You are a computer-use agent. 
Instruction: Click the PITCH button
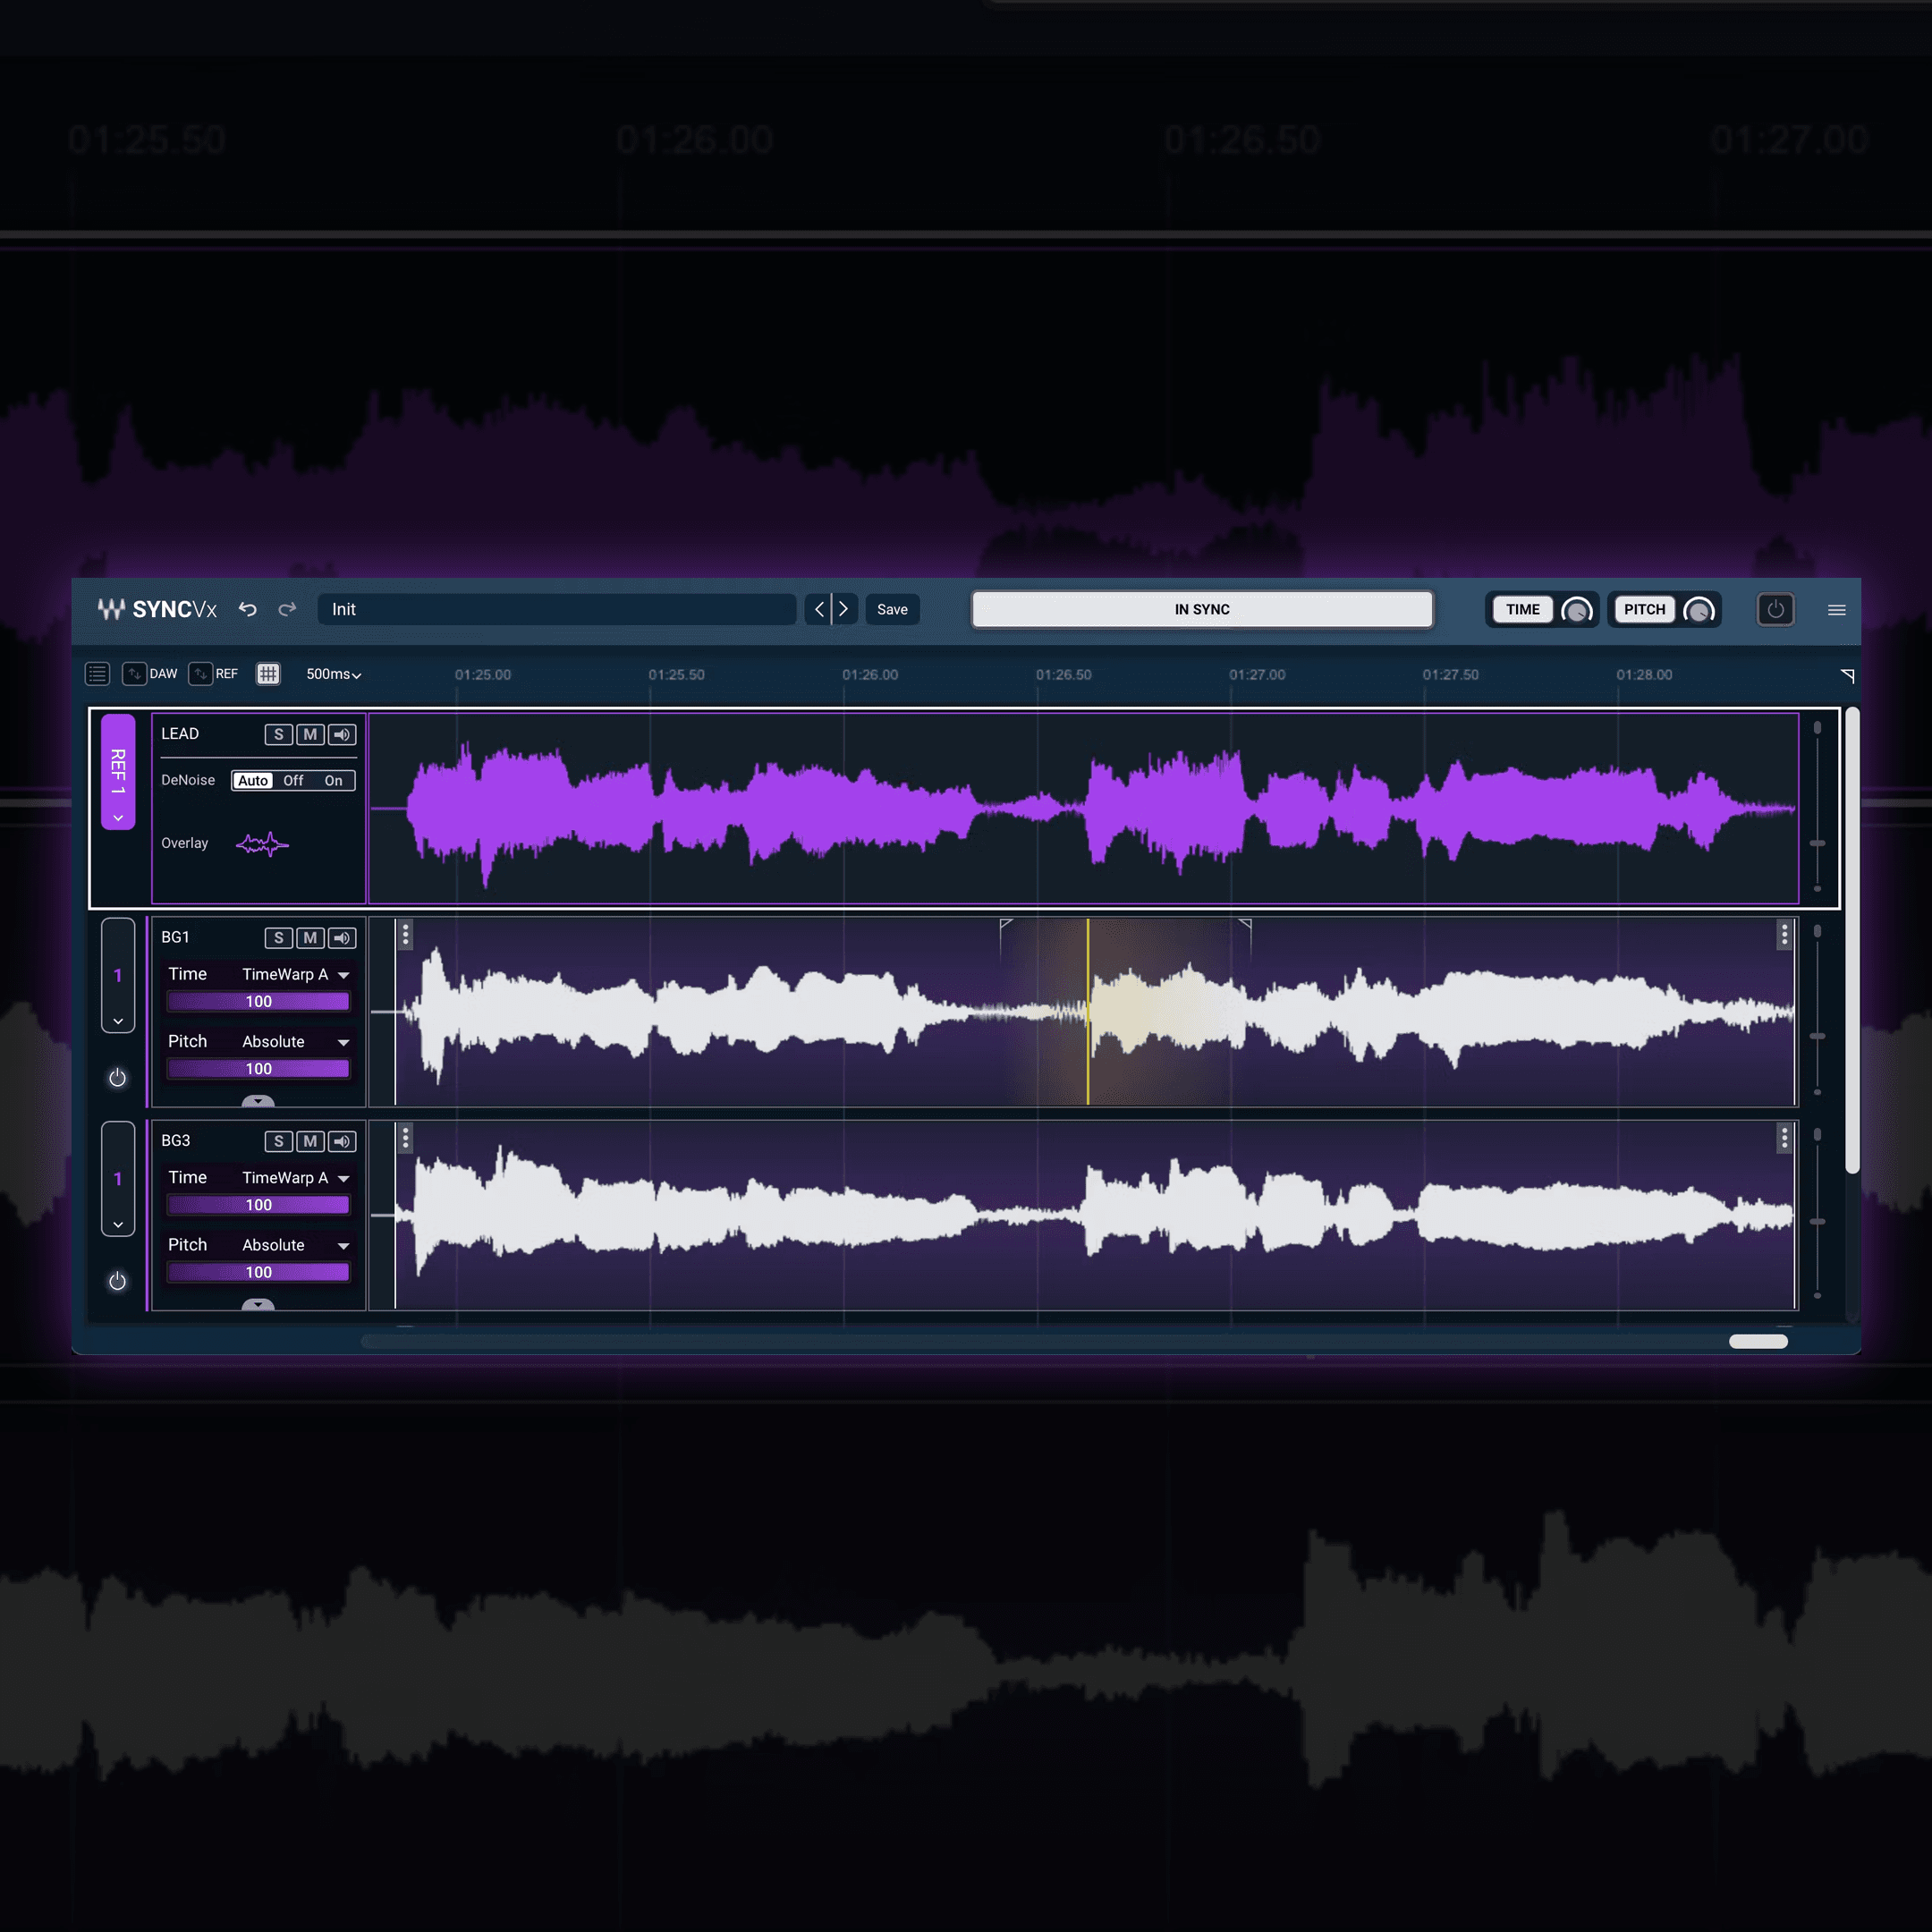(x=1644, y=610)
